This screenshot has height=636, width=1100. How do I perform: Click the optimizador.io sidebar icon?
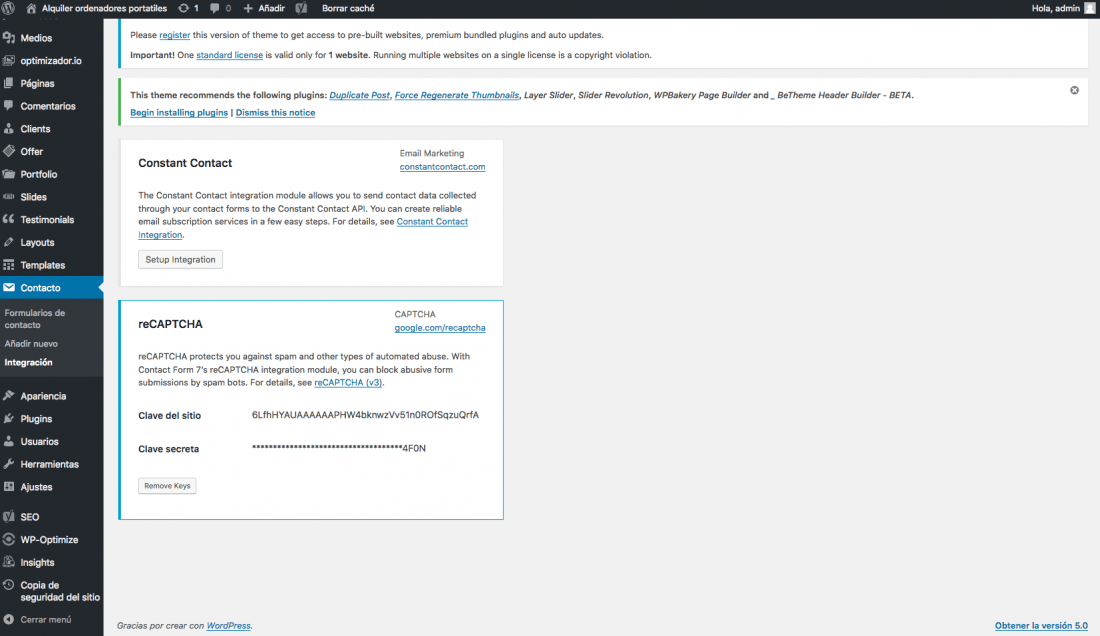9,60
